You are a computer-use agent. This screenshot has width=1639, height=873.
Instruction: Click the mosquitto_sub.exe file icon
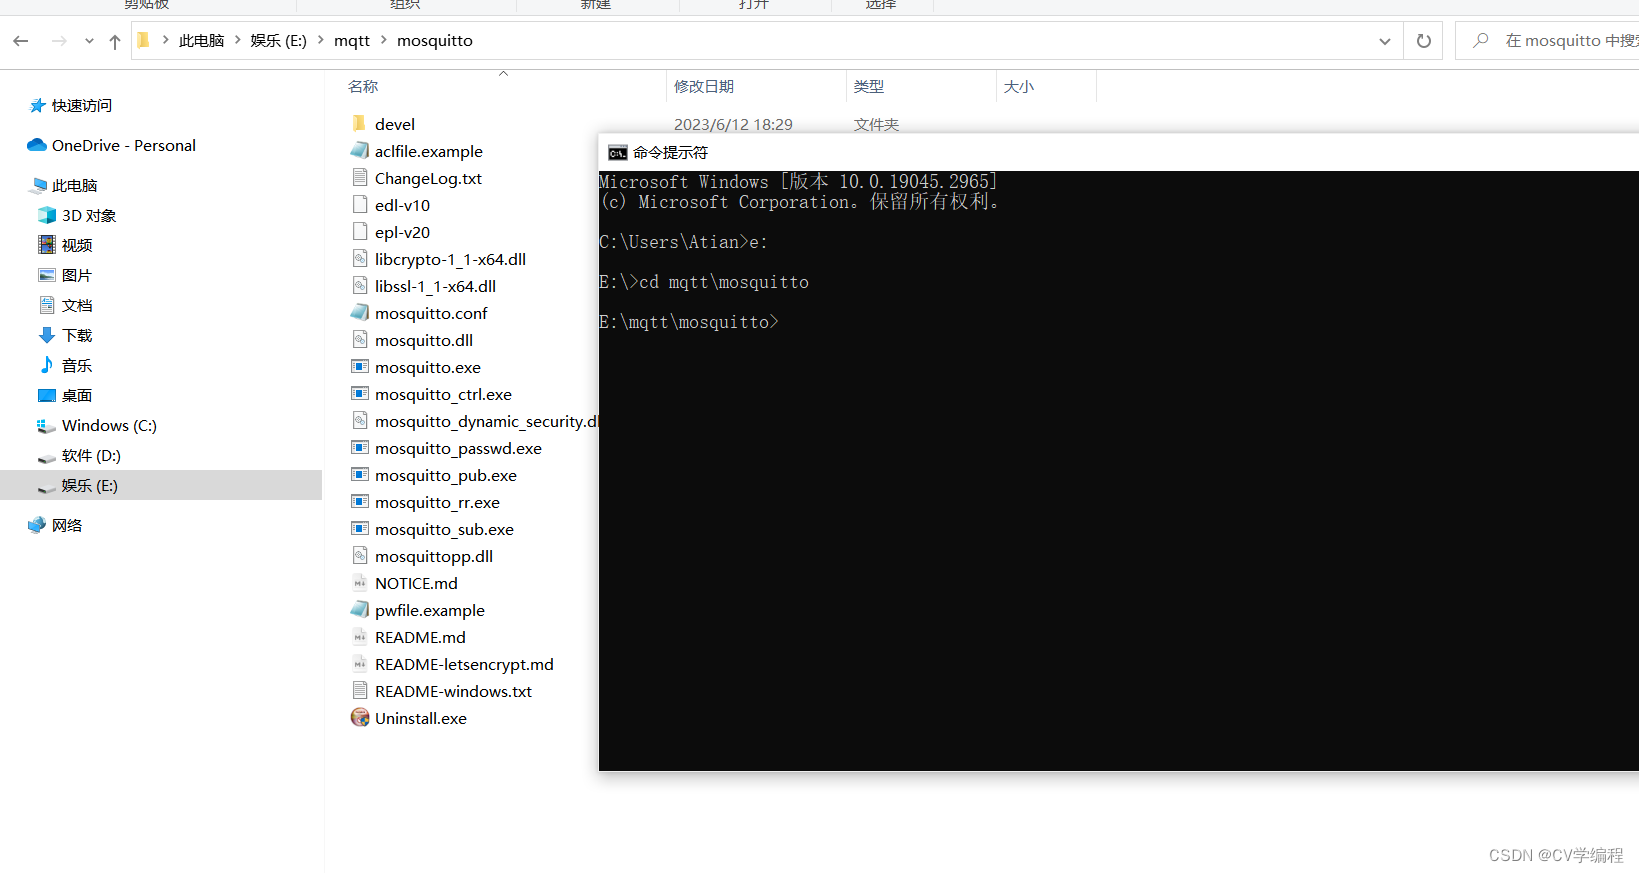[x=360, y=529]
